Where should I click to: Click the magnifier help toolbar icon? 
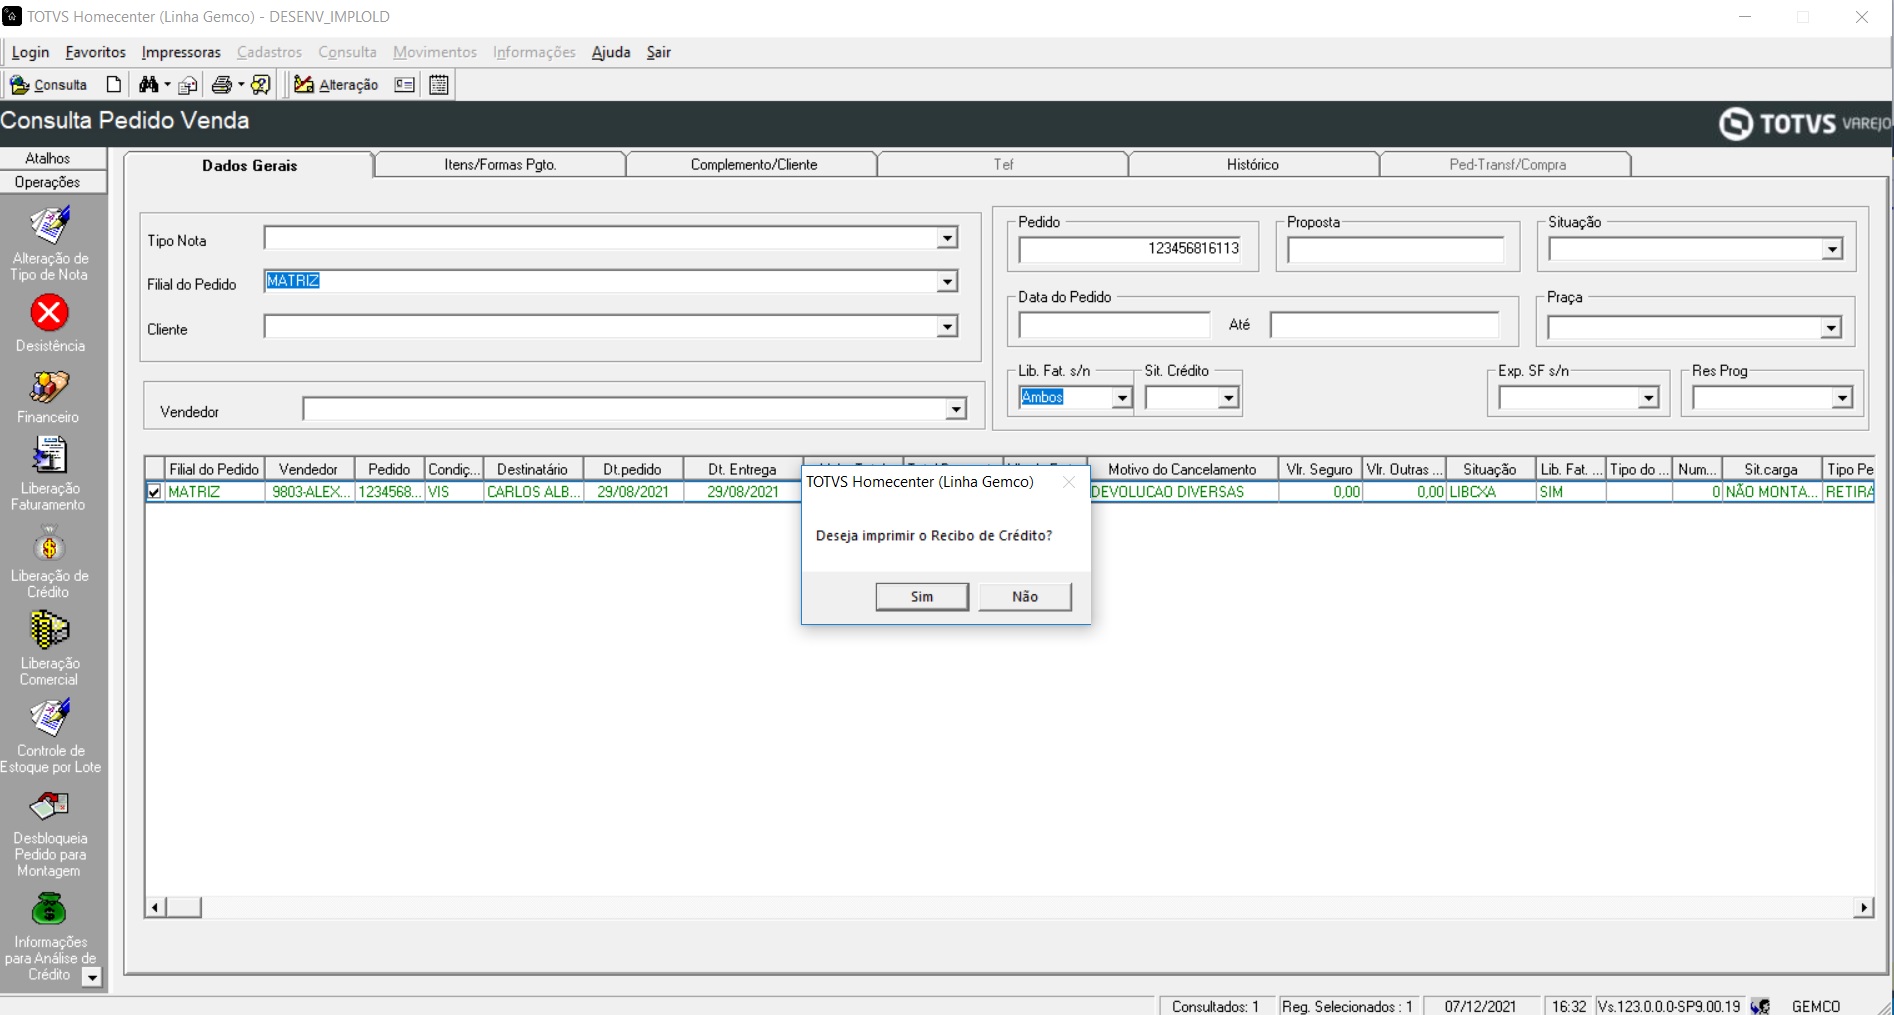tap(261, 85)
